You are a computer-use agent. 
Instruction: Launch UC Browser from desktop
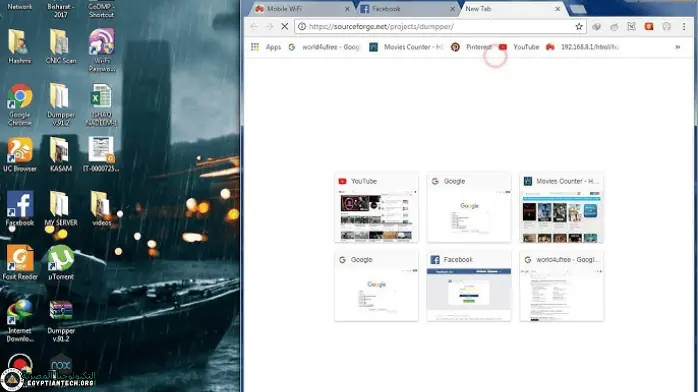point(20,154)
